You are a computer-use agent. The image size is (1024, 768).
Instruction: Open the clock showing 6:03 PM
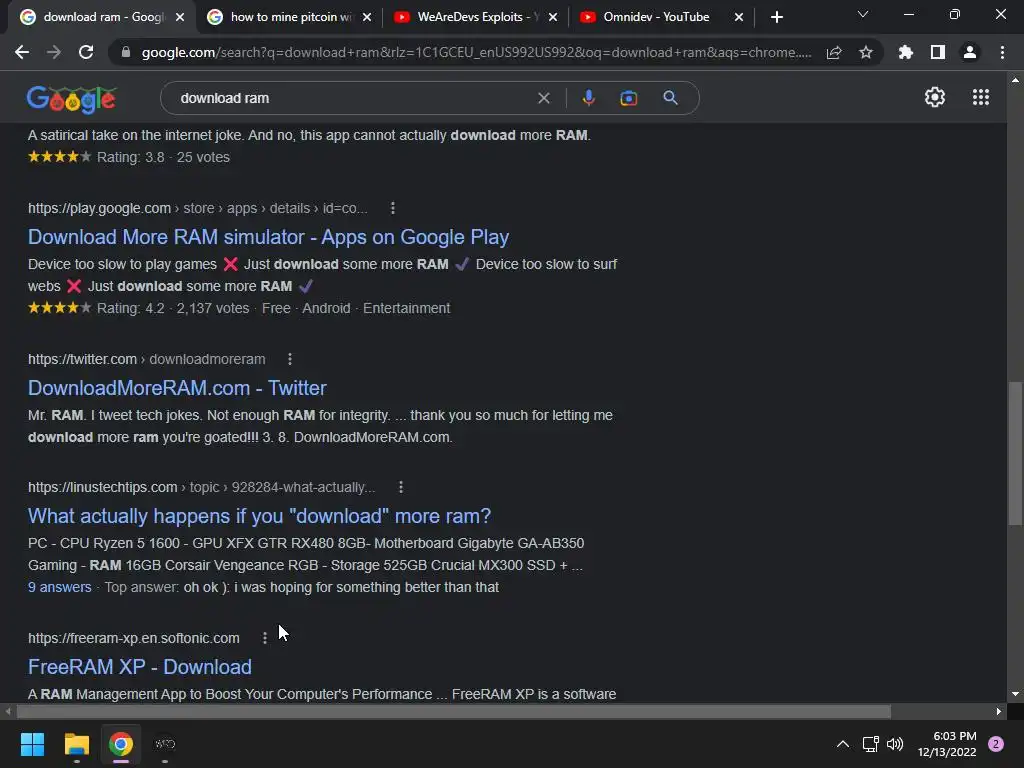(947, 744)
